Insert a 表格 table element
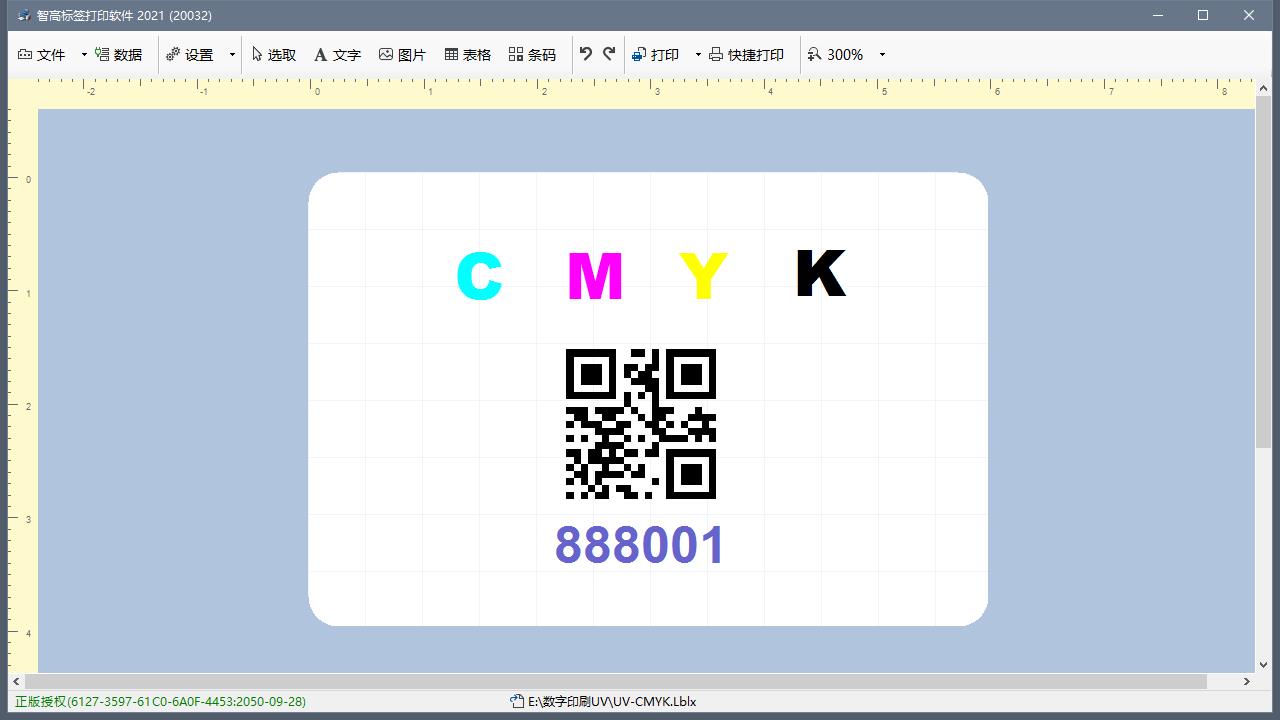Image resolution: width=1280 pixels, height=720 pixels. [468, 55]
